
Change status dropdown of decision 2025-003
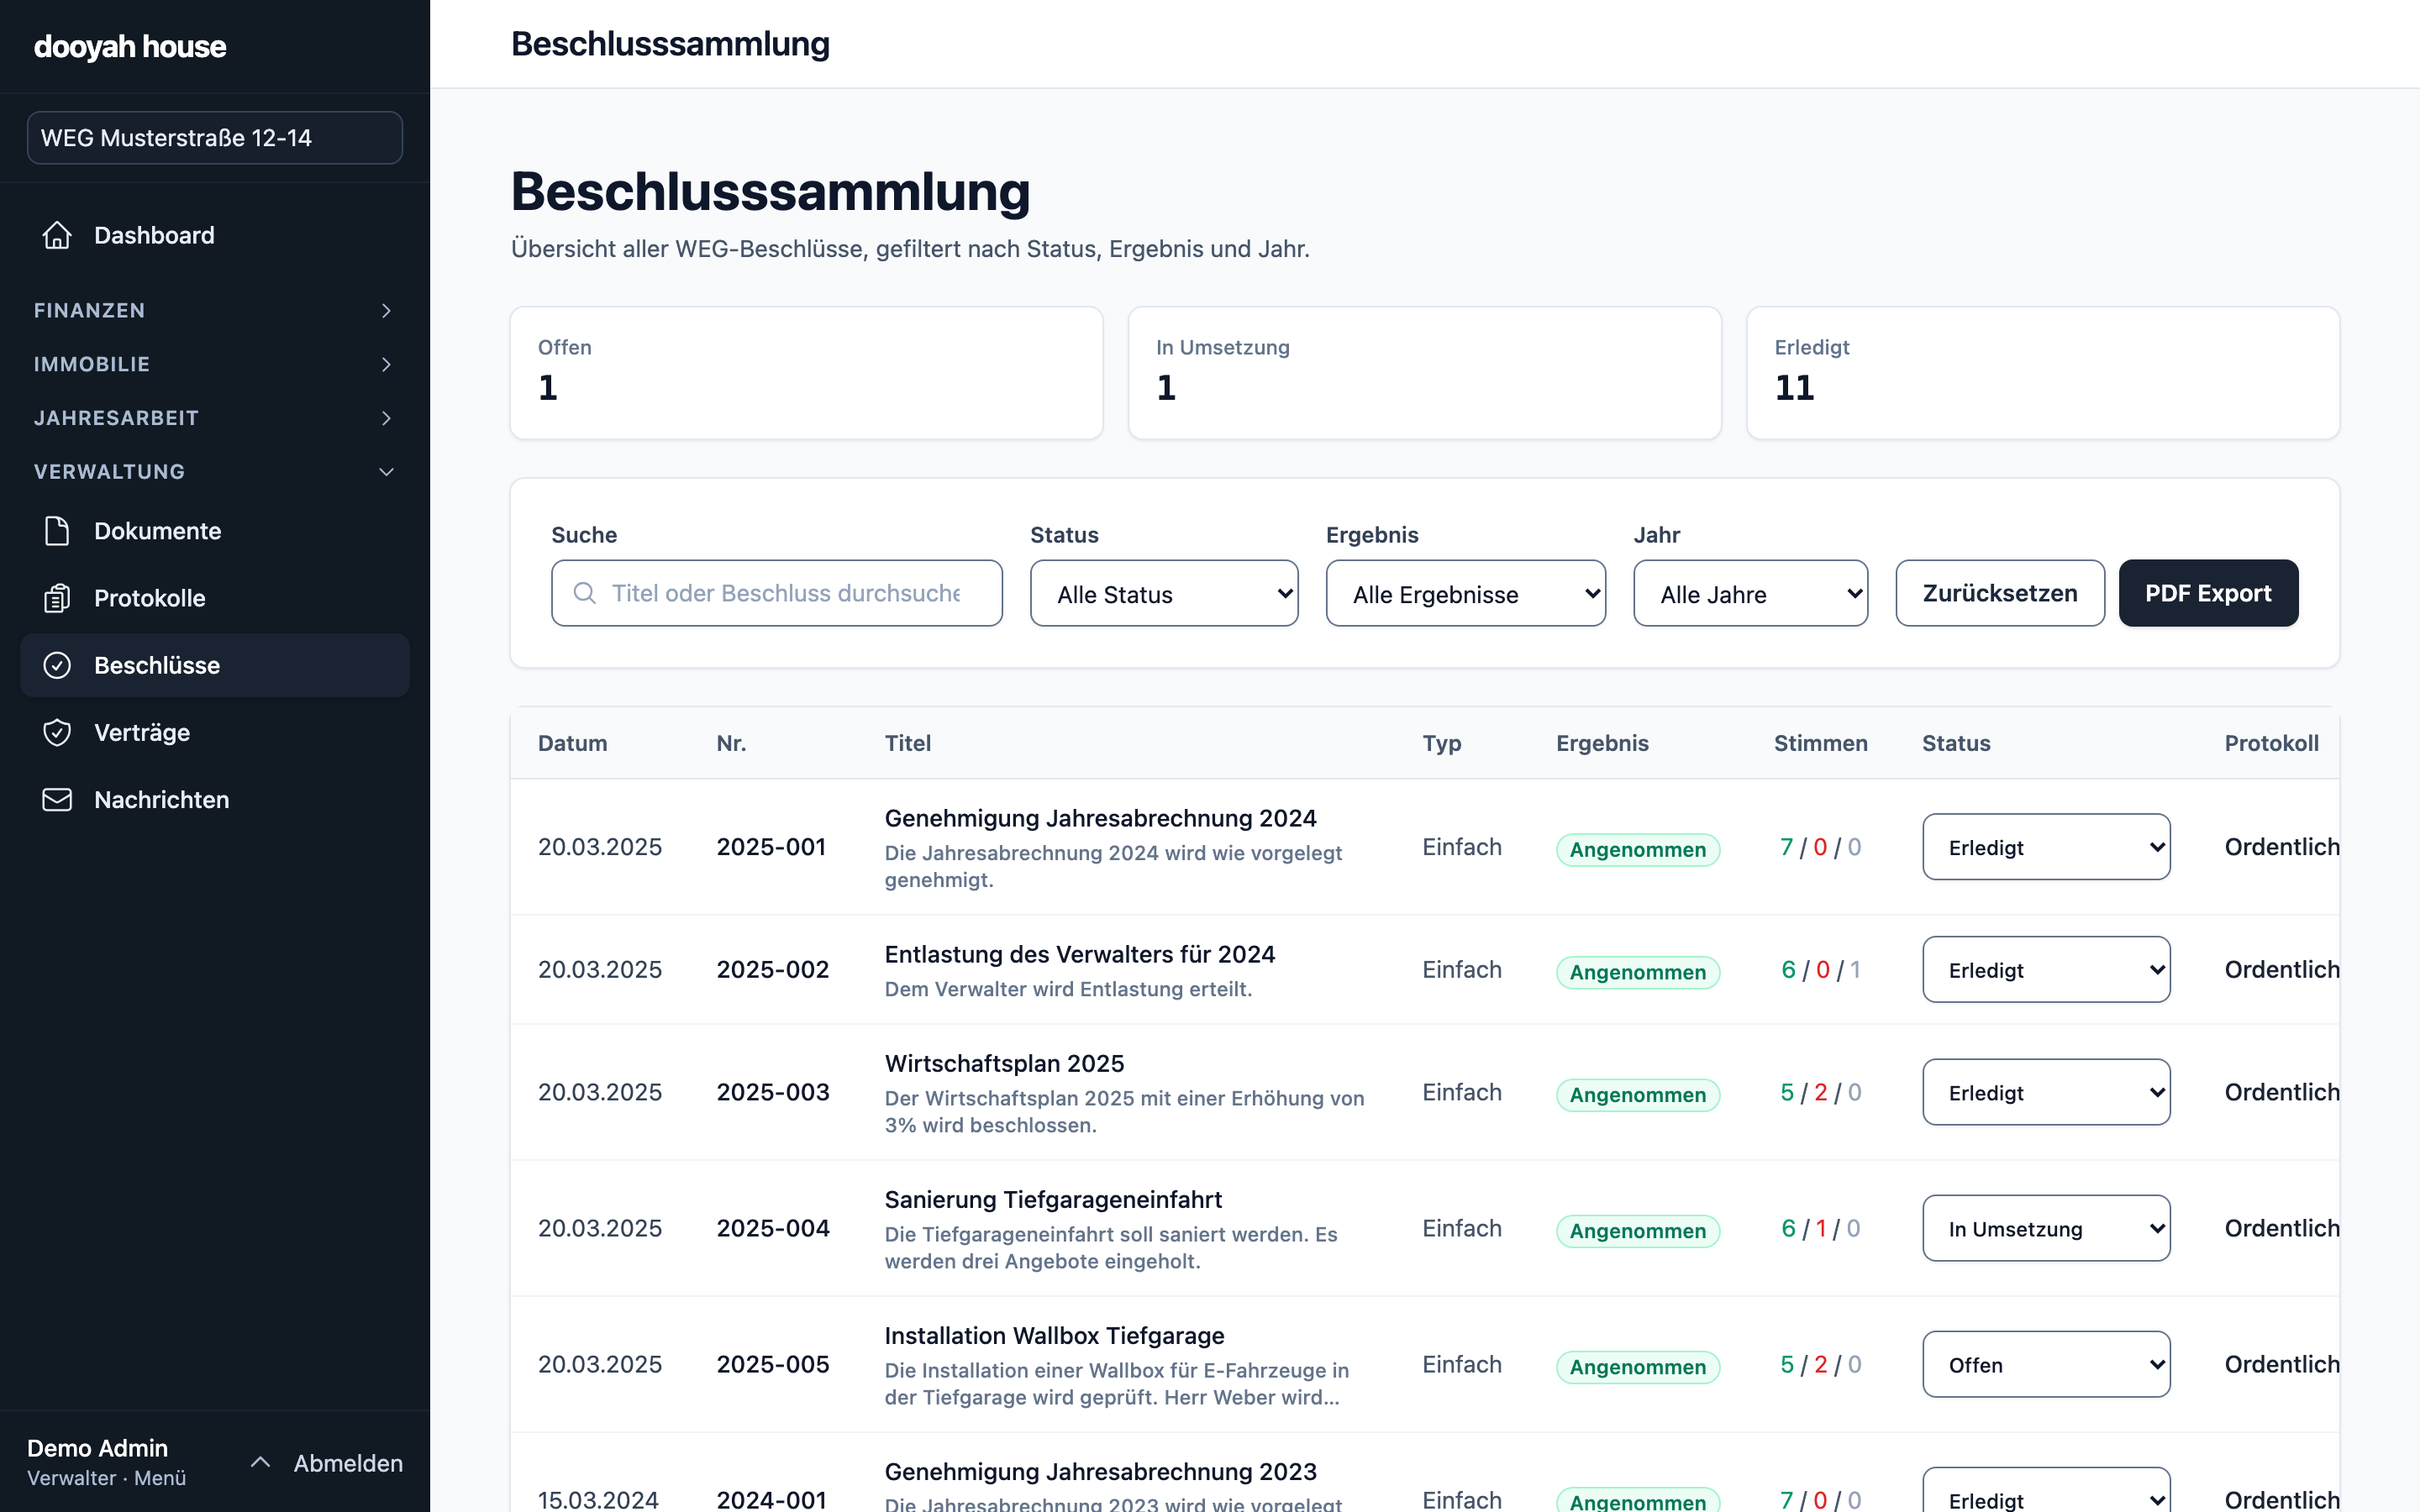click(x=2046, y=1092)
